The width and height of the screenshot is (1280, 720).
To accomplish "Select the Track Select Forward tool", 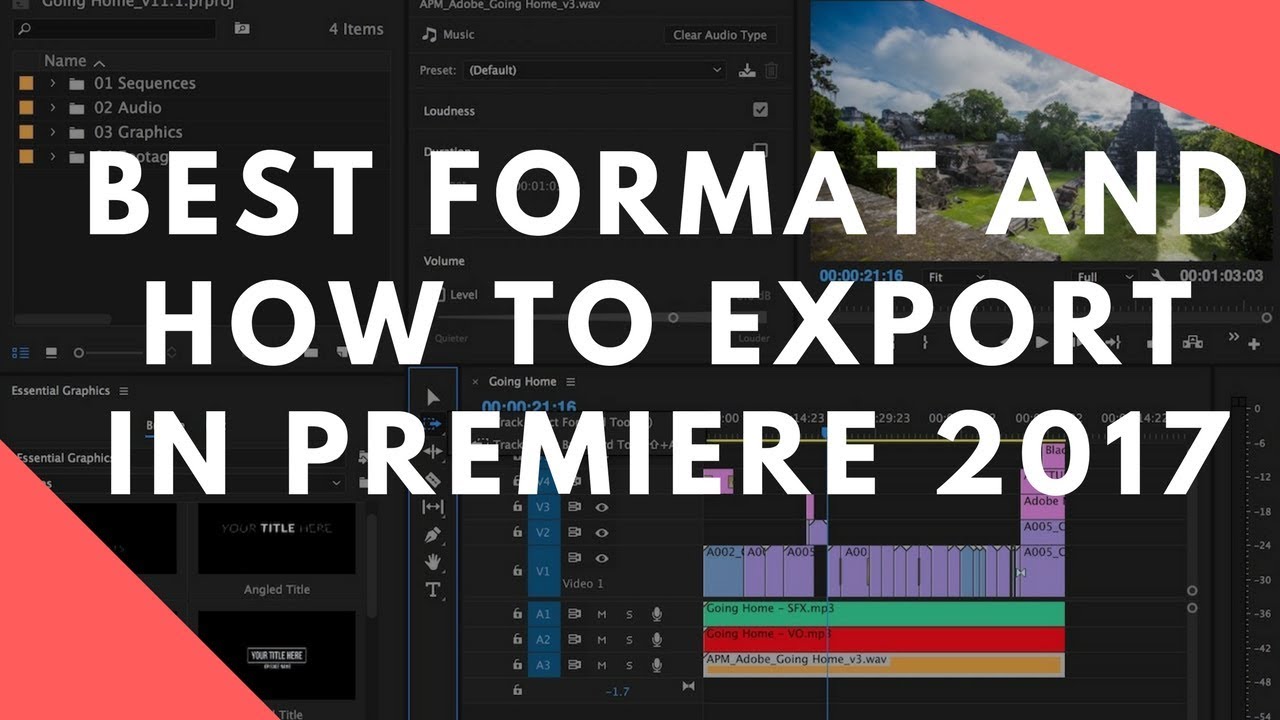I will tap(433, 424).
